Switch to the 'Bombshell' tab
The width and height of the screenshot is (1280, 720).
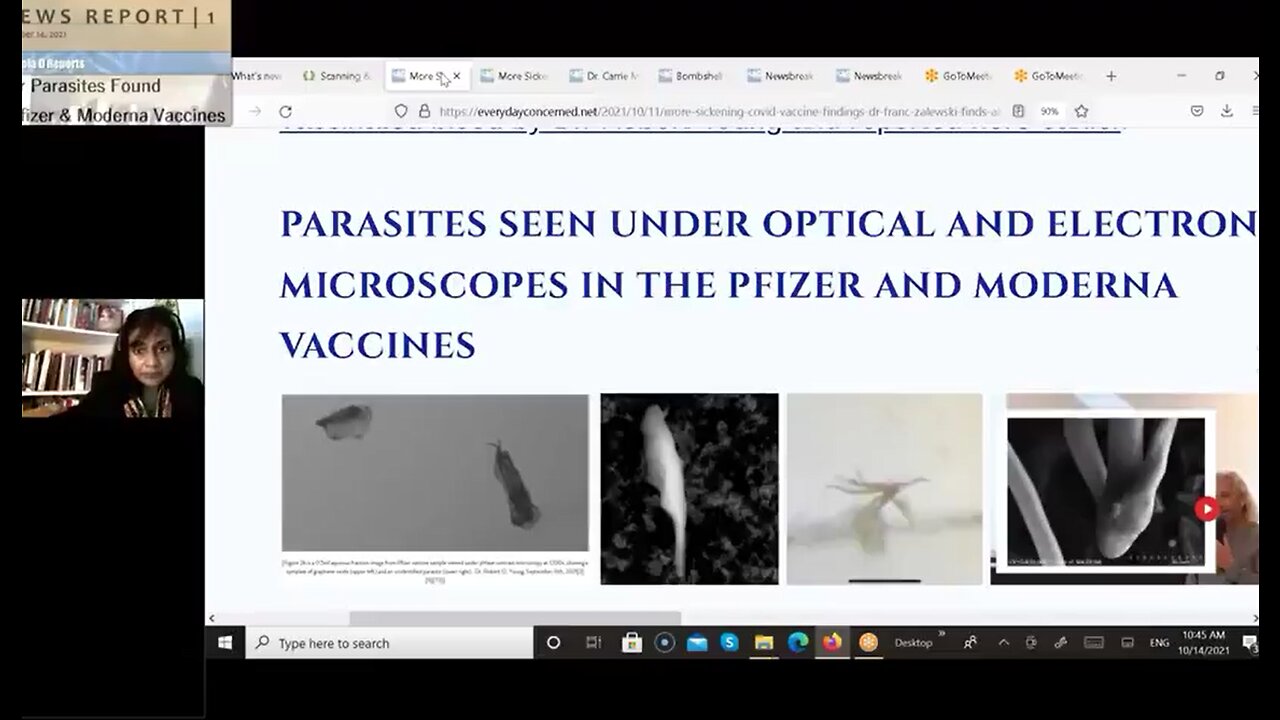point(692,76)
